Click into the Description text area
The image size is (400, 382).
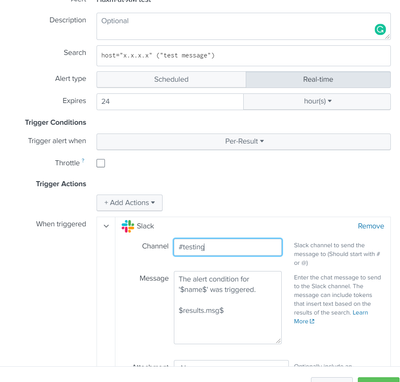pos(244,26)
